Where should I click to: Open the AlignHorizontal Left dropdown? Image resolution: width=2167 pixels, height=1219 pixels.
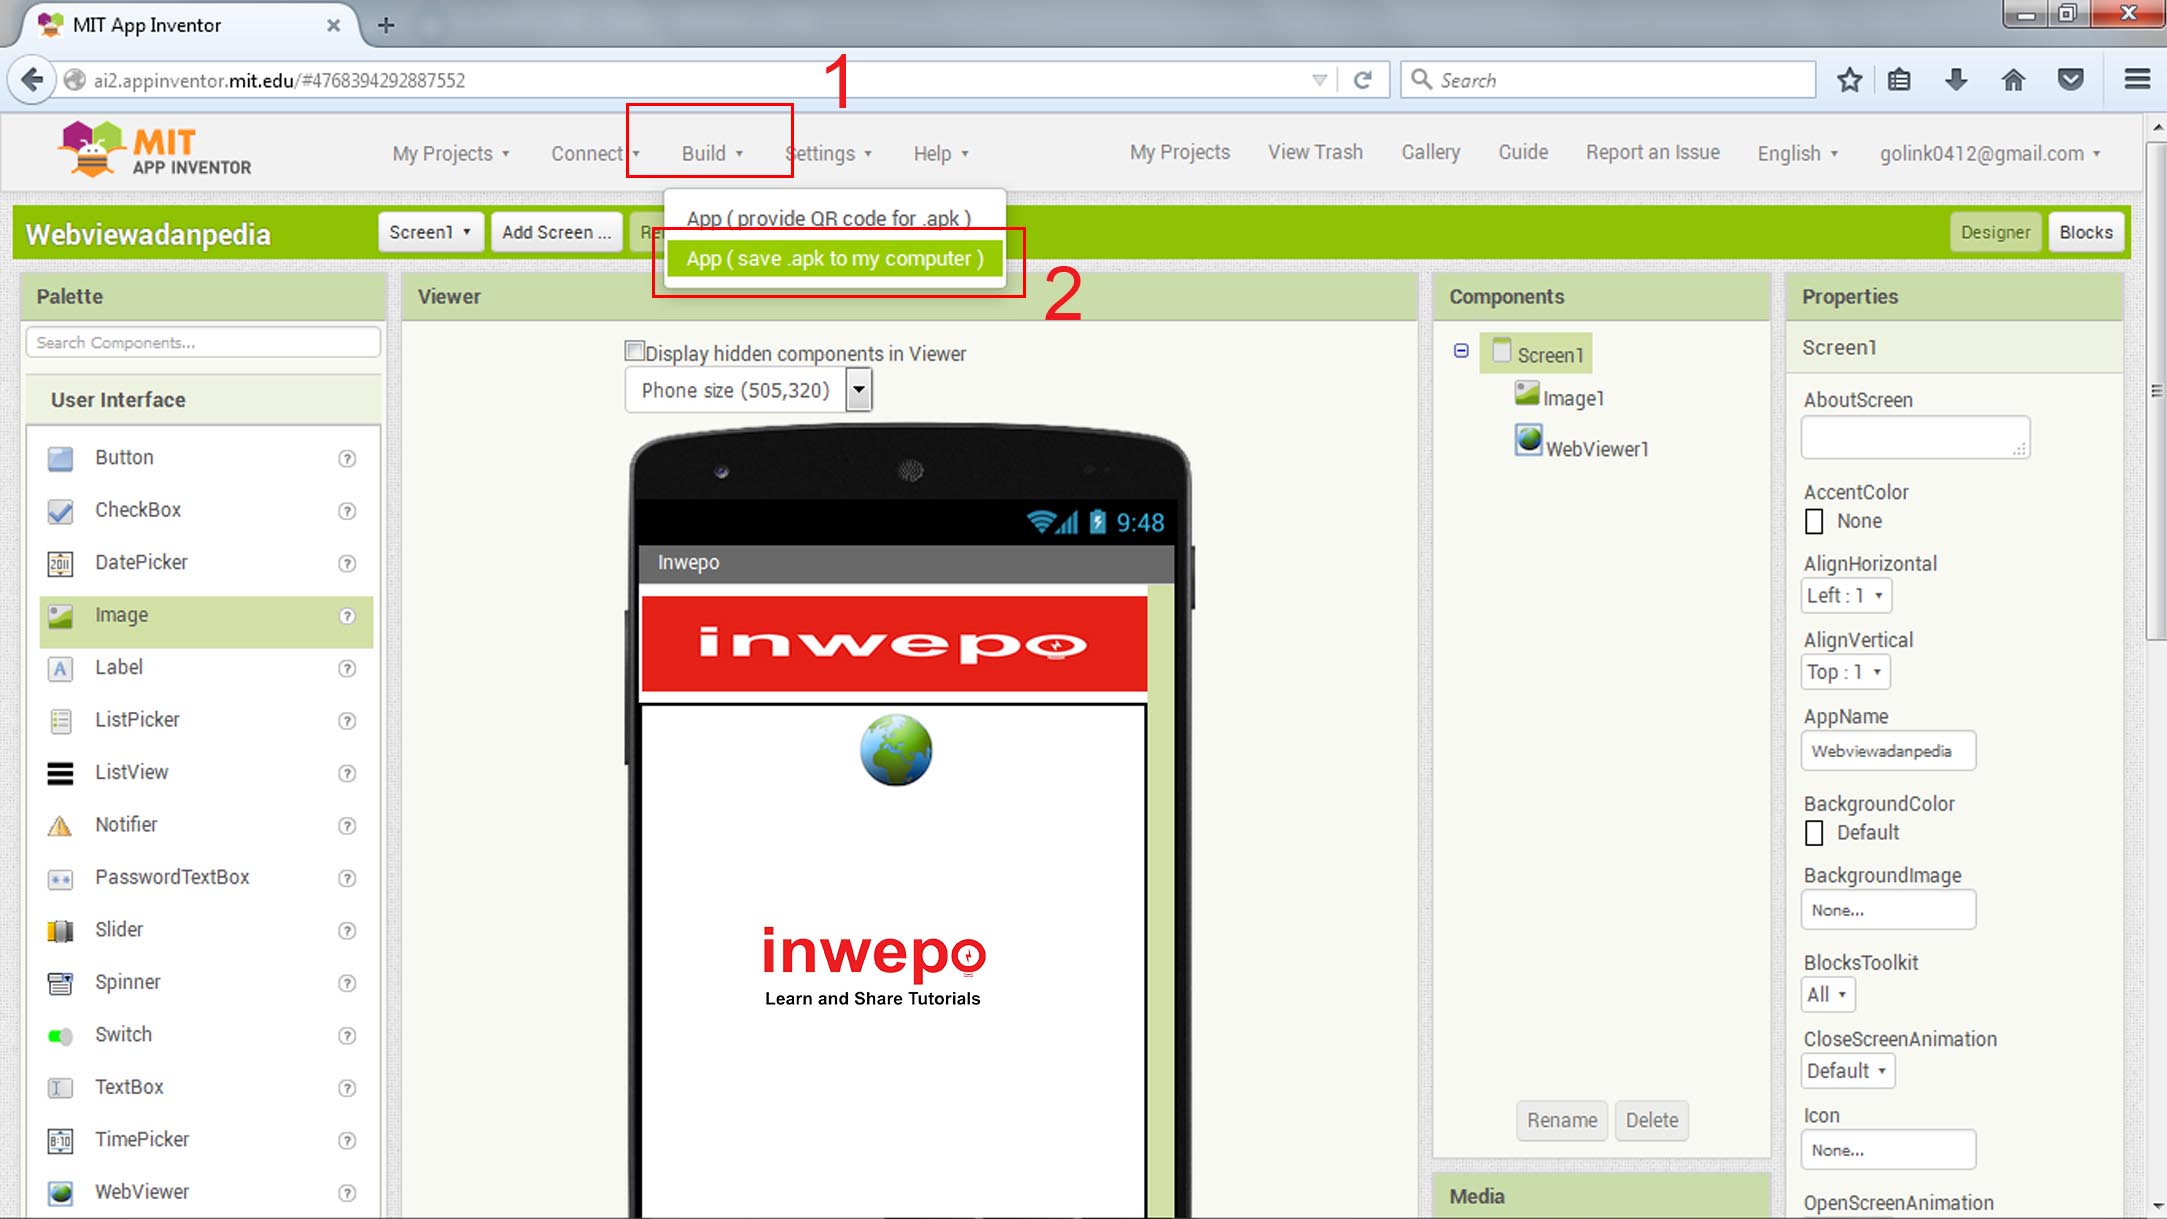pos(1845,596)
